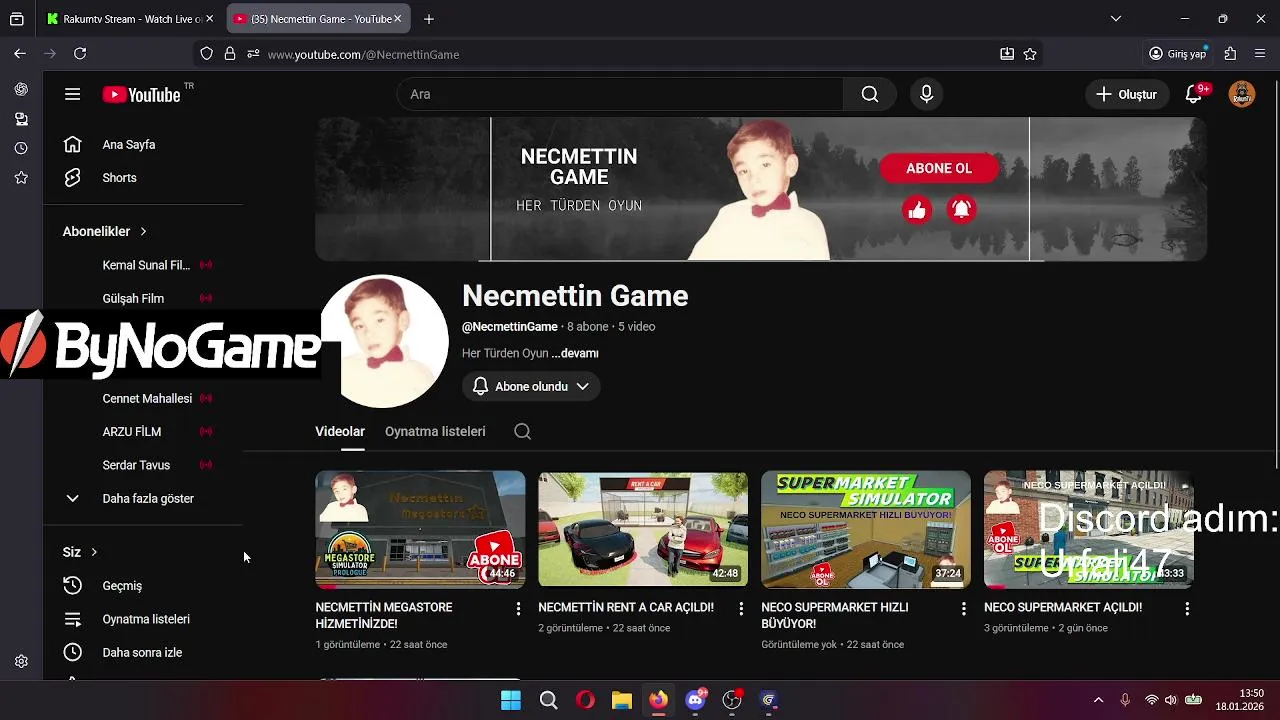Reload the page in browser toolbar
Viewport: 1280px width, 720px height.
tap(80, 54)
